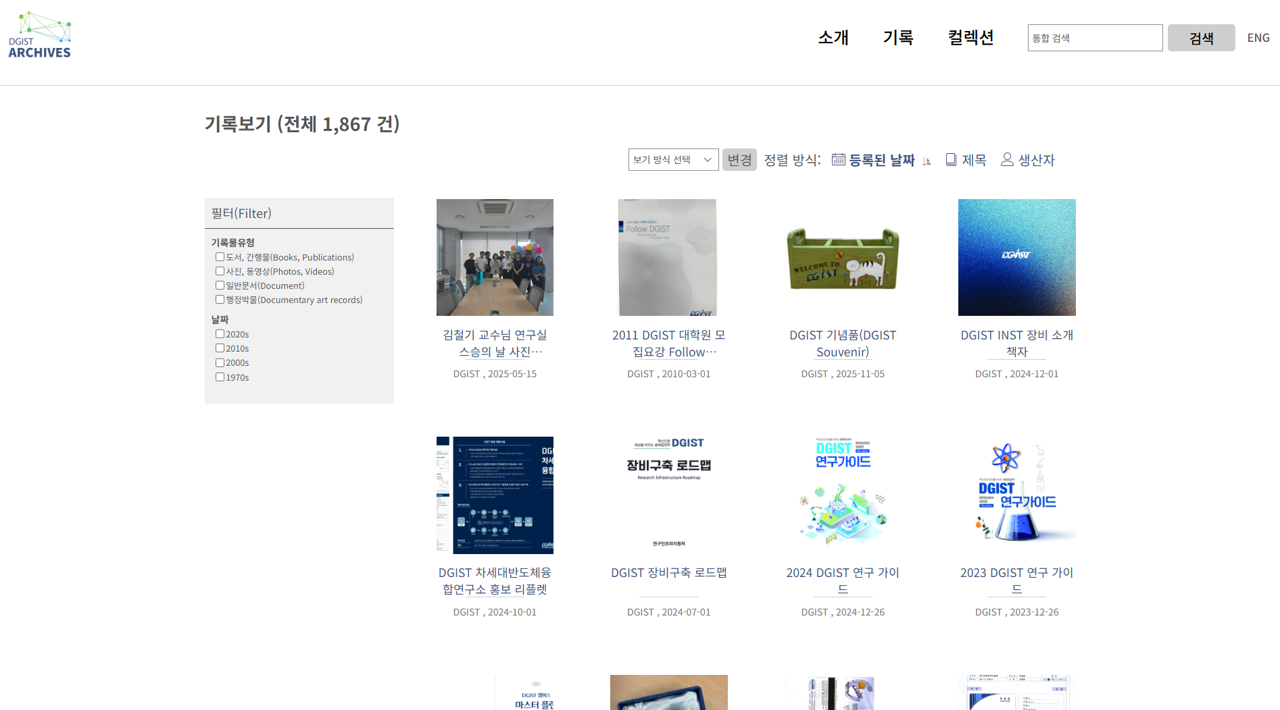Click the 통합 검색 search input field
This screenshot has height=710, width=1280.
pyautogui.click(x=1094, y=37)
